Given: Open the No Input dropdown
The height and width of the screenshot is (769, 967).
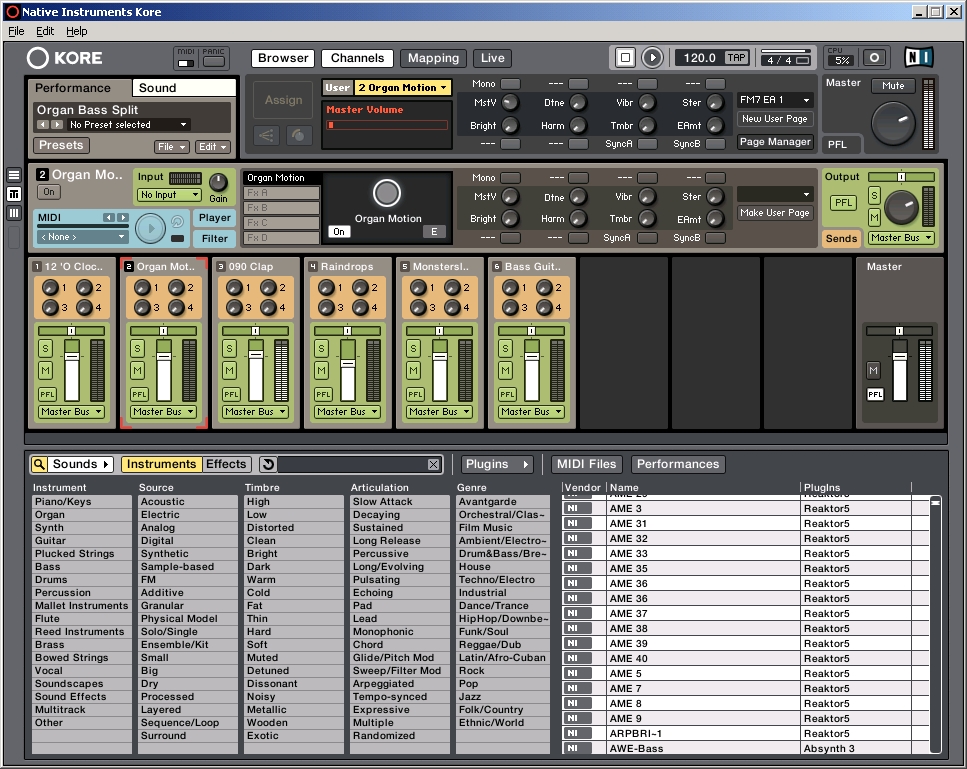Looking at the screenshot, I should pos(169,195).
